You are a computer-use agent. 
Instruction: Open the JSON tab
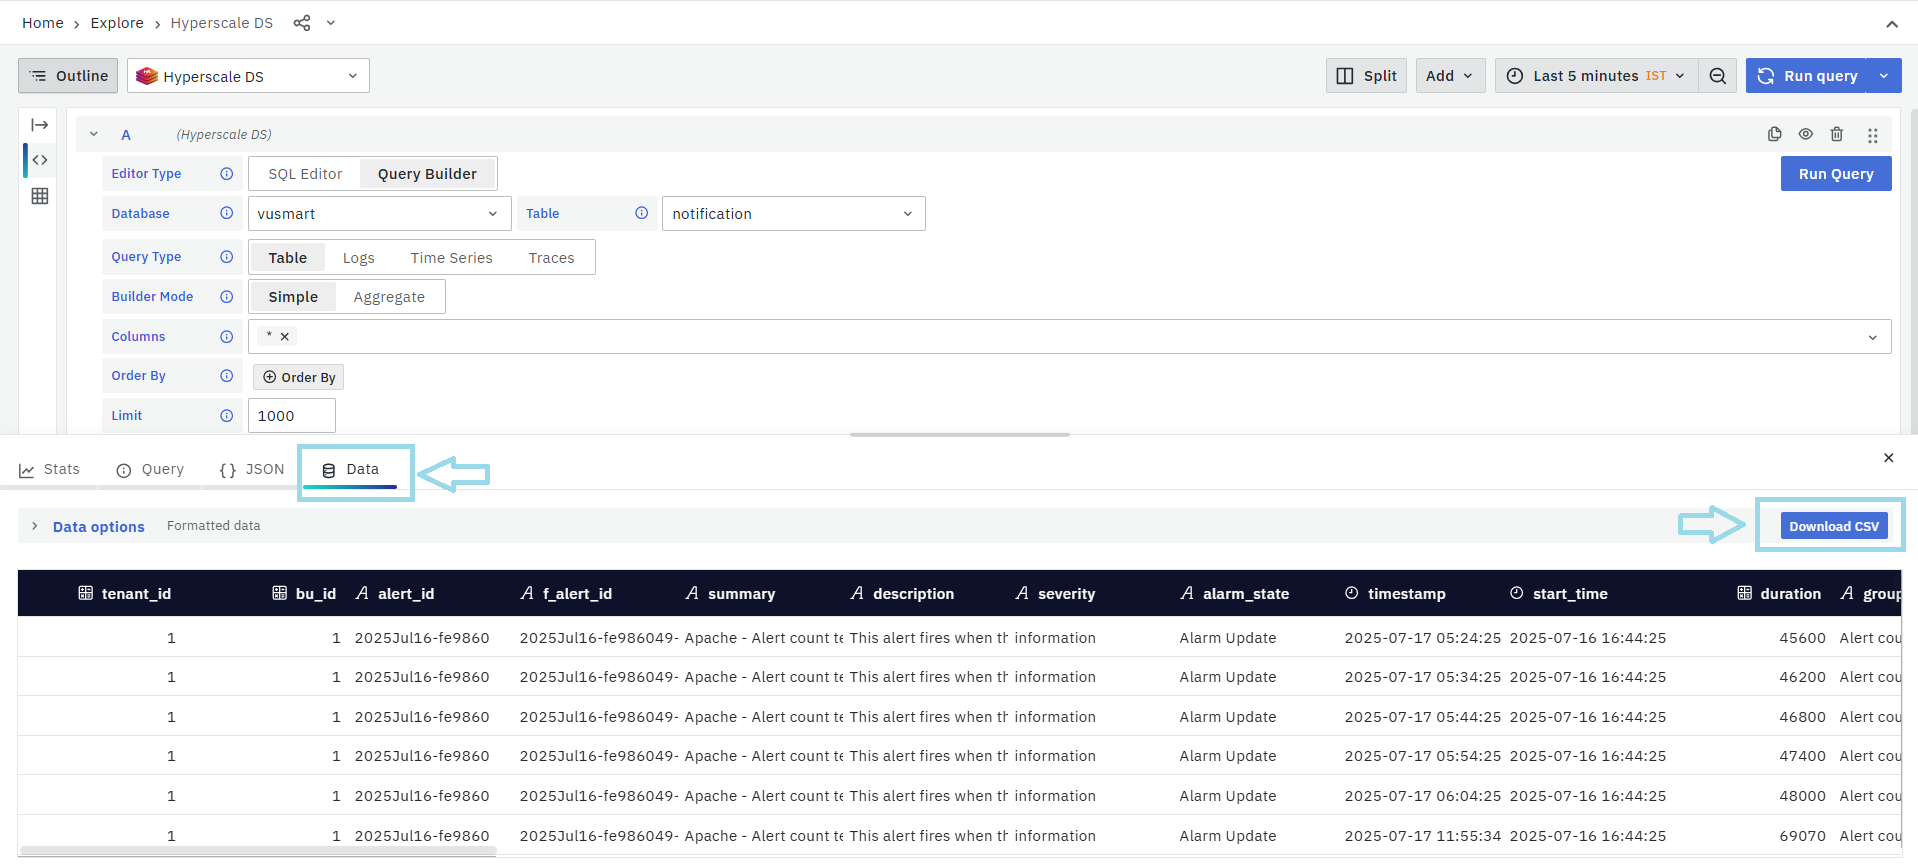coord(252,470)
